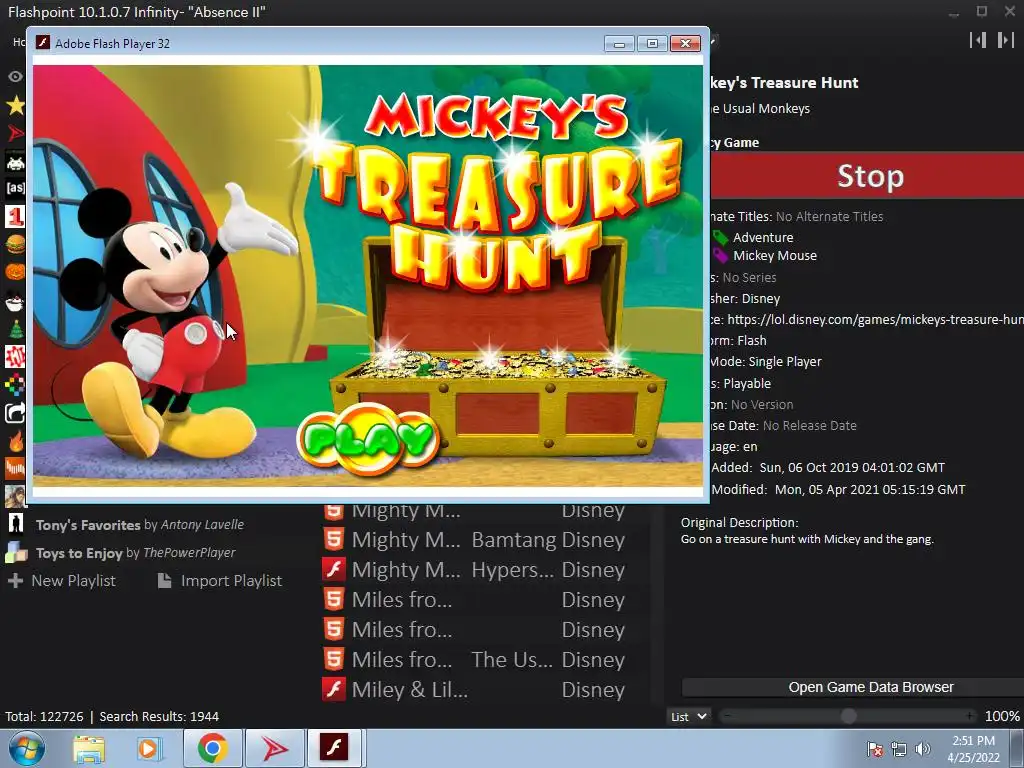Select the red gear-shaped playlist icon

(x=15, y=357)
